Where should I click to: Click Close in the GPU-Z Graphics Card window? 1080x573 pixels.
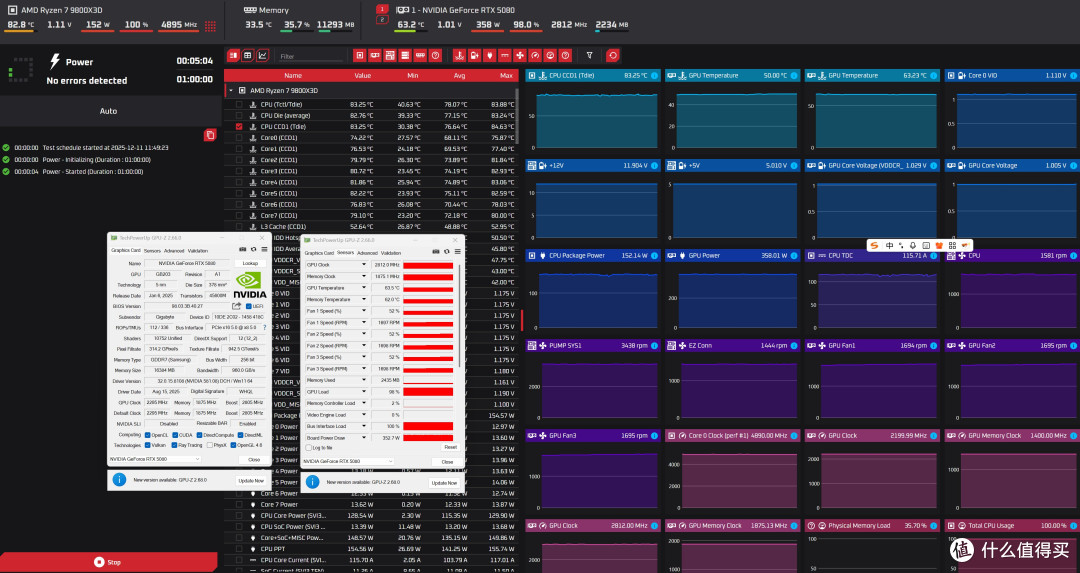click(x=253, y=459)
